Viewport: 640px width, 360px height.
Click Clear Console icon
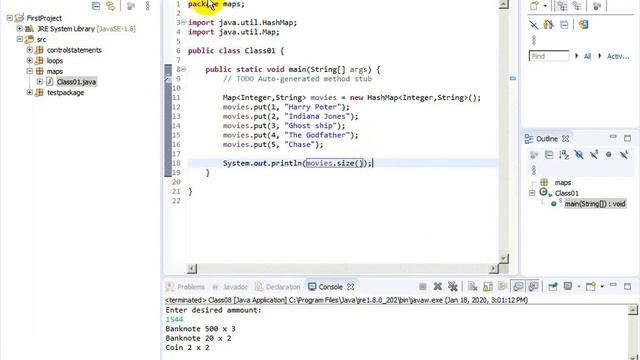pyautogui.click(x=472, y=287)
